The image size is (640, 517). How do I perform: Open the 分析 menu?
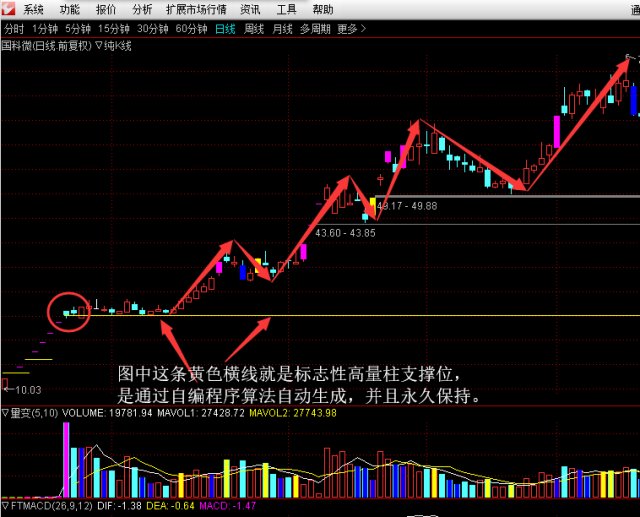point(143,9)
